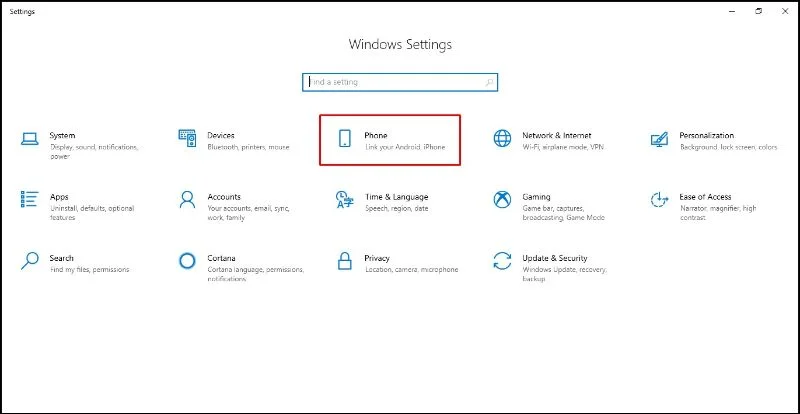Open the System settings link
The image size is (800, 414).
click(x=62, y=136)
